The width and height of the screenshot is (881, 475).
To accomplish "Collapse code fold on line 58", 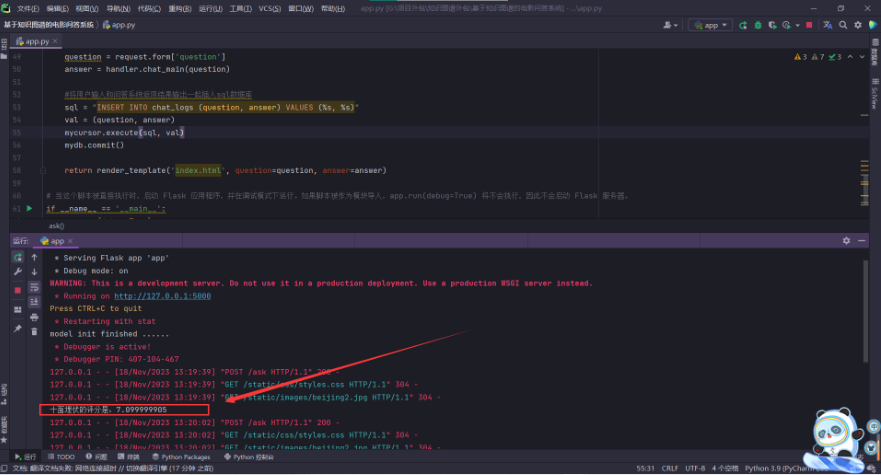I will tap(43, 170).
